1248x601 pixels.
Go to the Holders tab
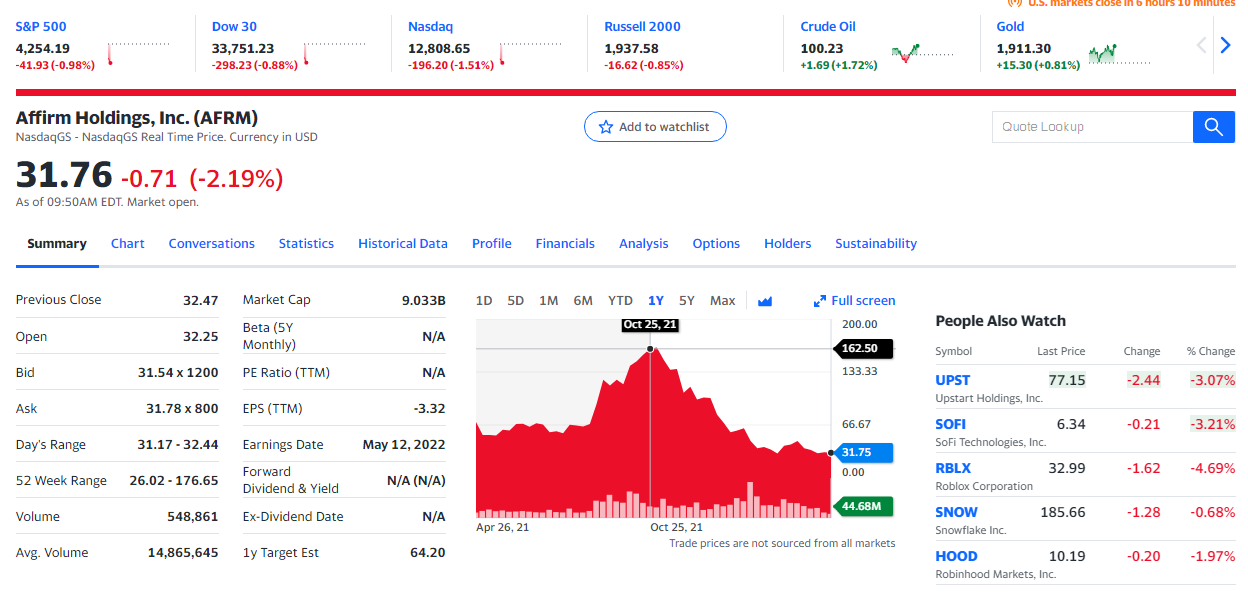tap(788, 243)
